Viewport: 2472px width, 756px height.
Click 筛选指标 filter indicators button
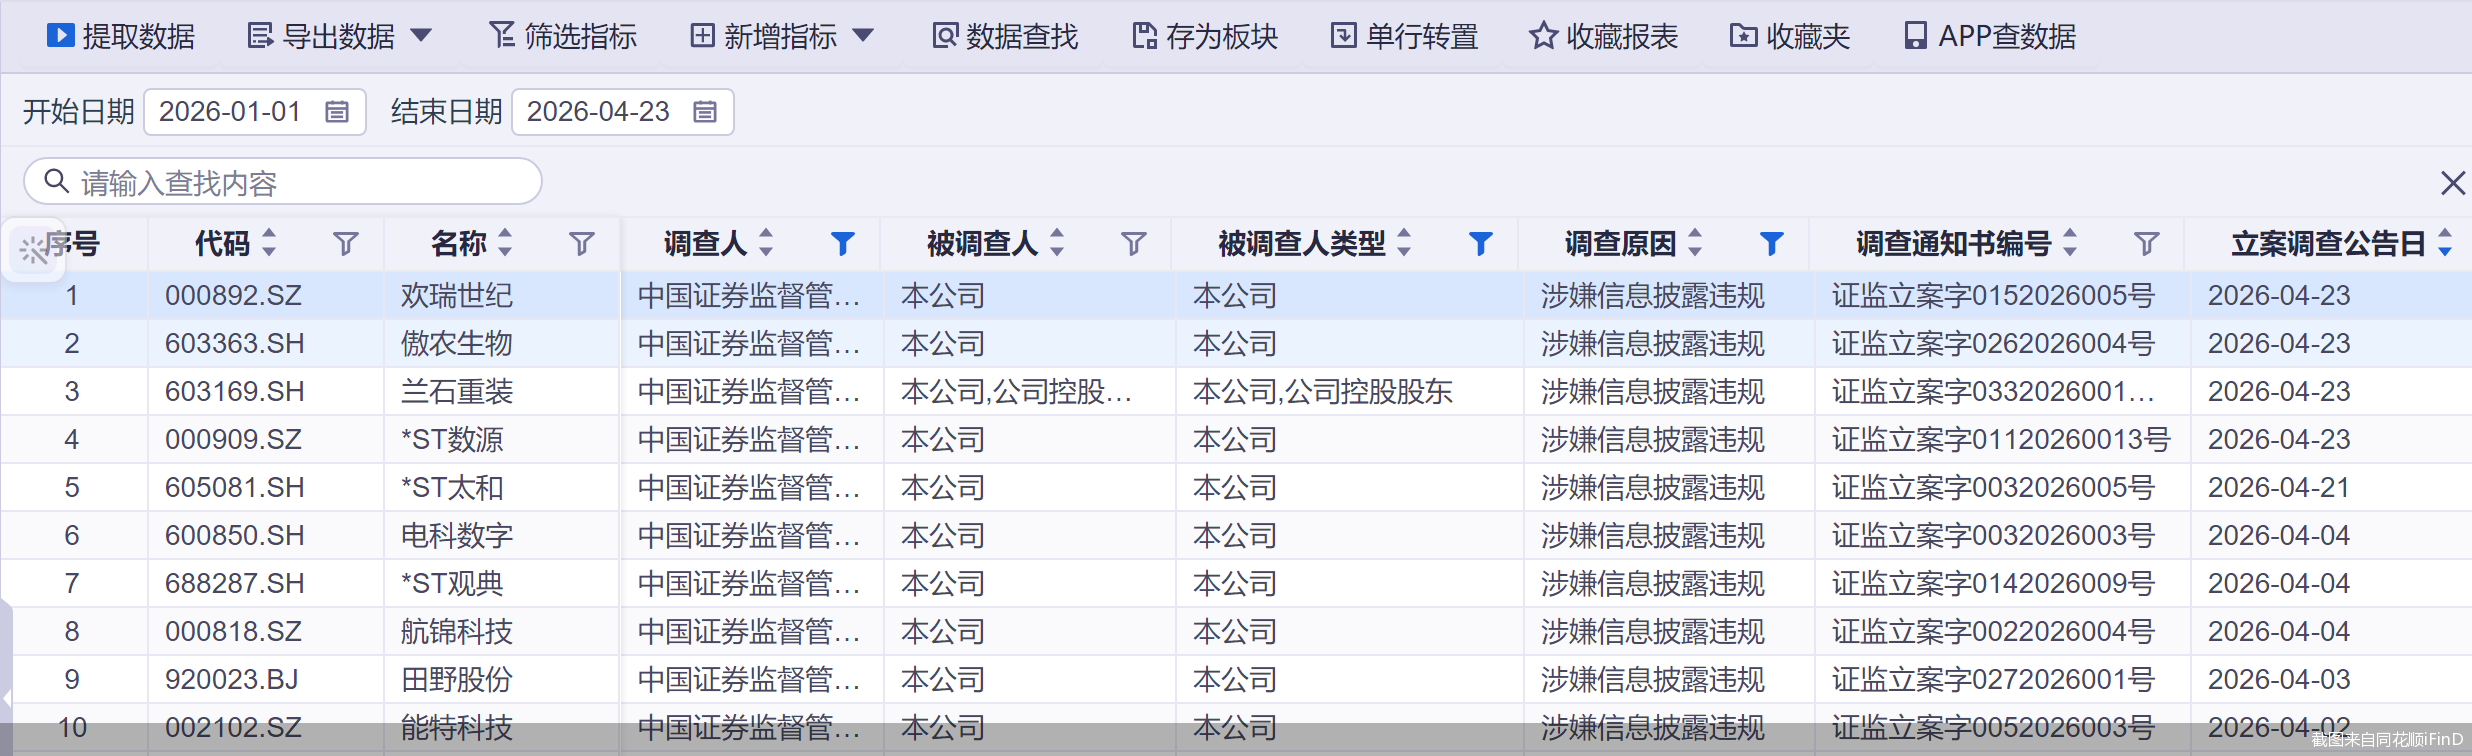[x=562, y=36]
